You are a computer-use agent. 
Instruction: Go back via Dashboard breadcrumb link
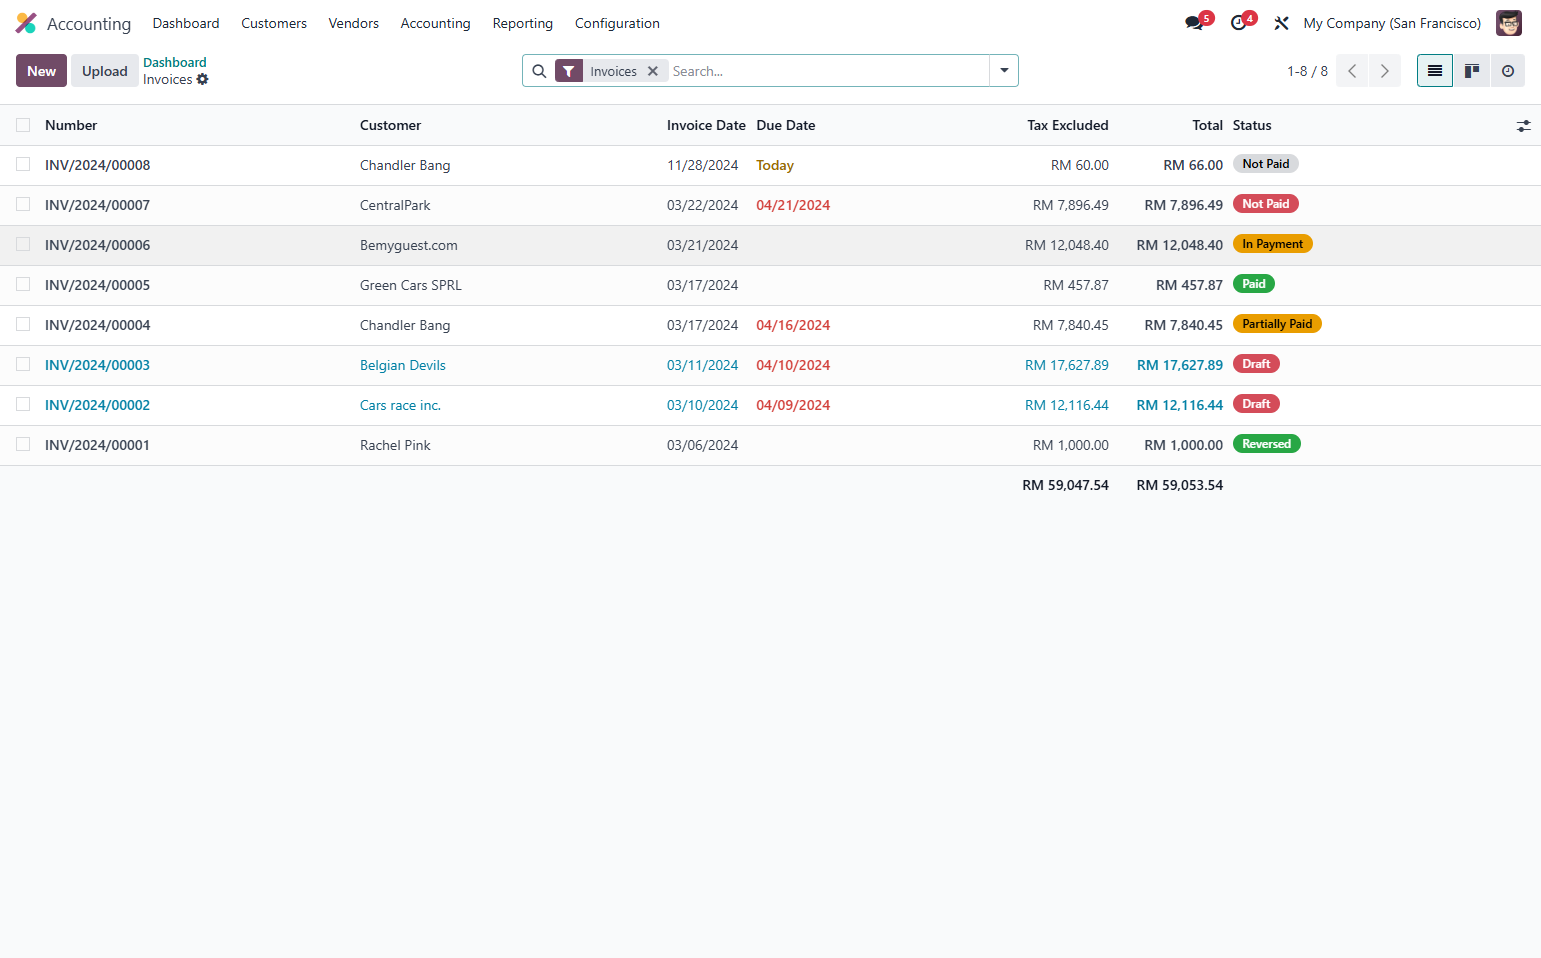(175, 62)
